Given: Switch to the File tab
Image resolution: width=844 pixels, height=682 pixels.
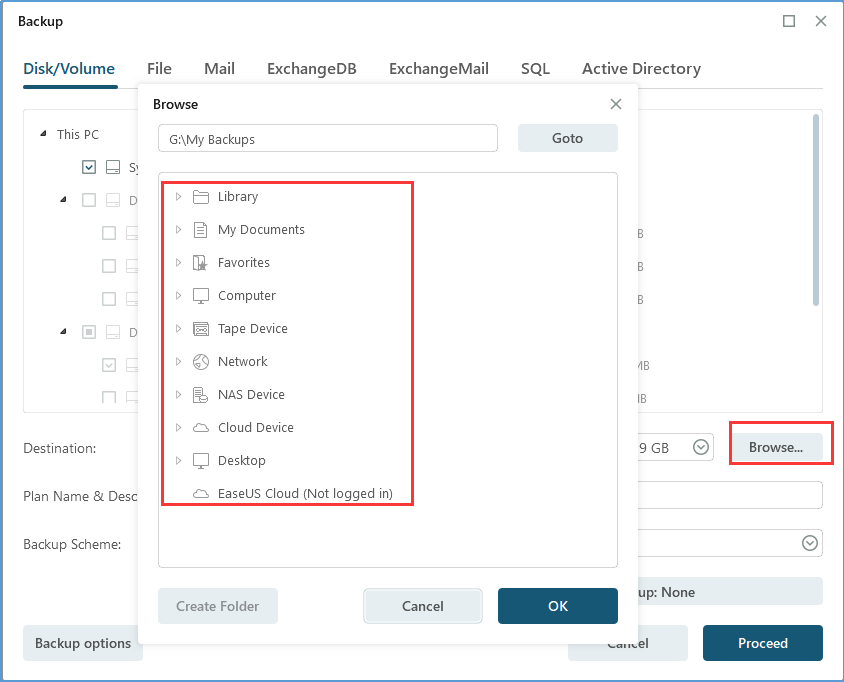Looking at the screenshot, I should tap(159, 69).
